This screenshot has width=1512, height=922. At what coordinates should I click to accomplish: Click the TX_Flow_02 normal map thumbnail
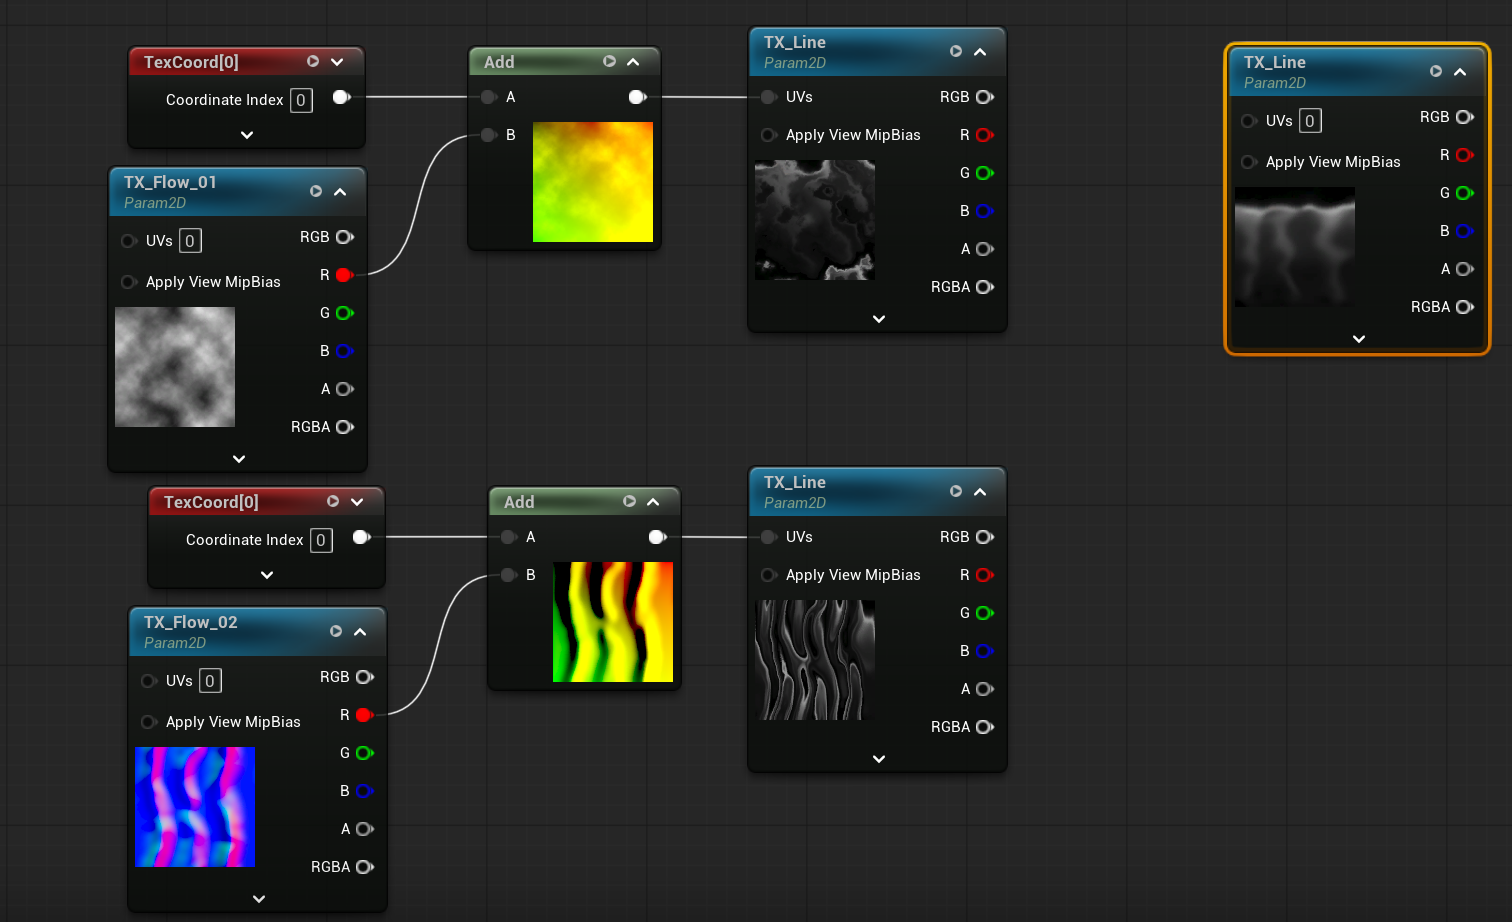(x=195, y=807)
